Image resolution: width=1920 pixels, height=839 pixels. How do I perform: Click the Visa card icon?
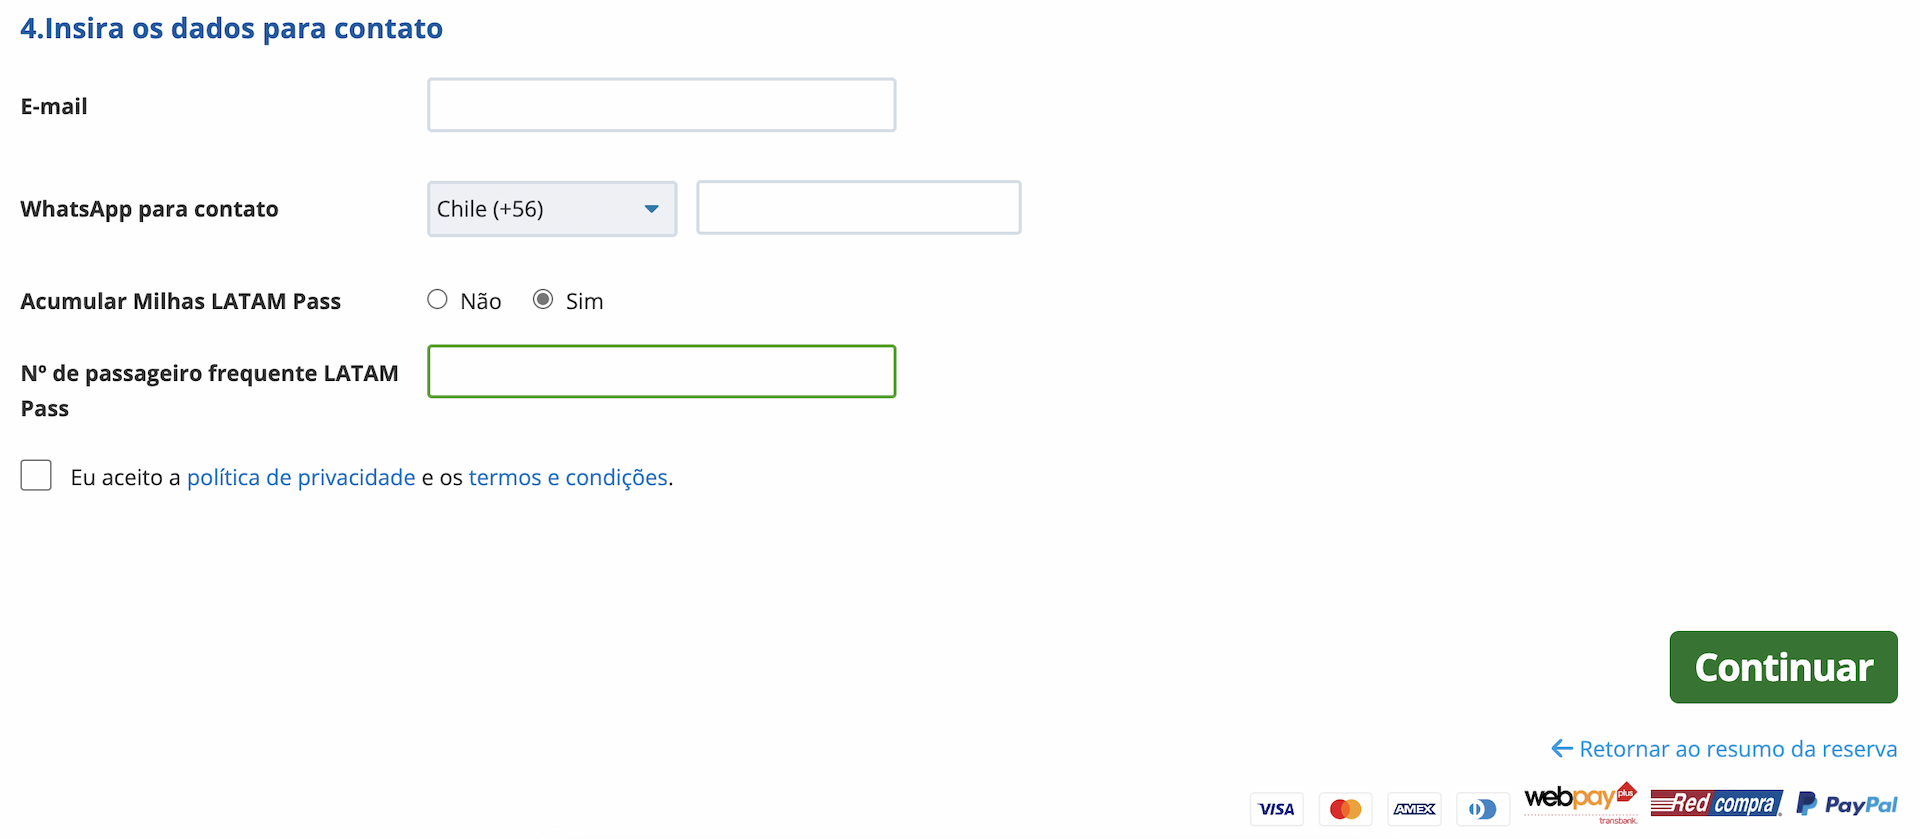1276,809
